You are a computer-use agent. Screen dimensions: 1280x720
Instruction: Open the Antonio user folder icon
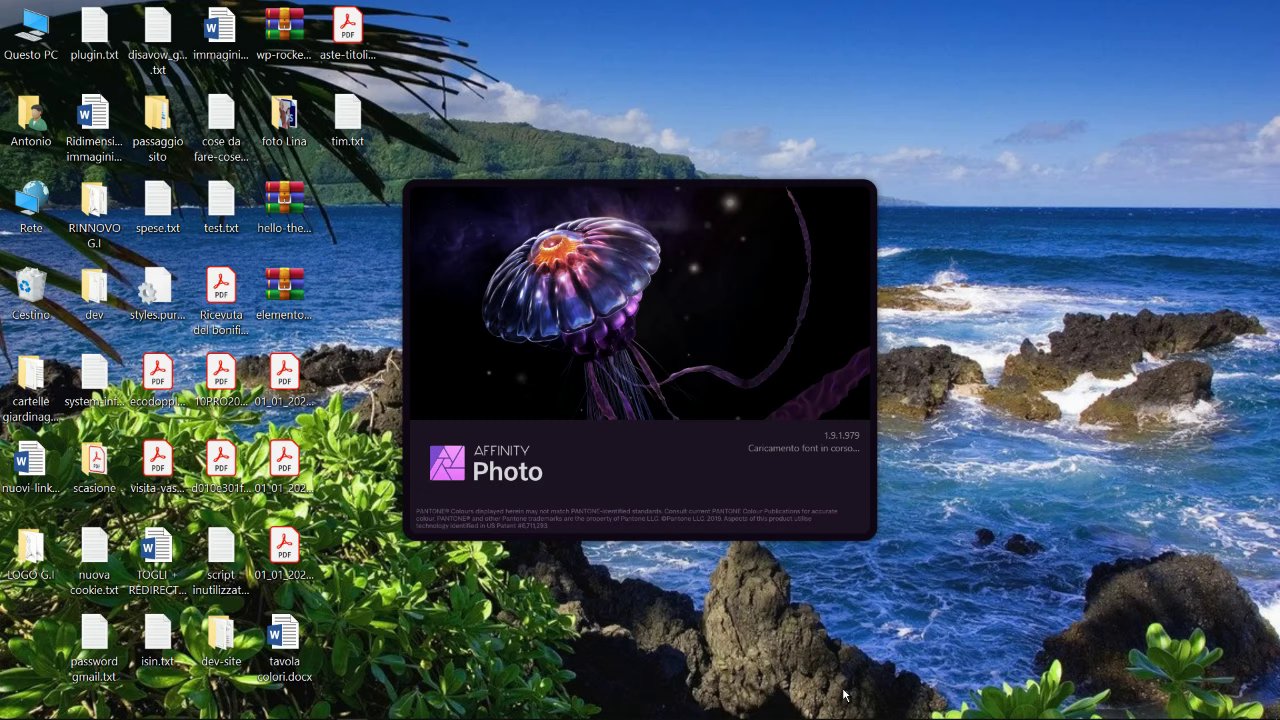click(31, 122)
